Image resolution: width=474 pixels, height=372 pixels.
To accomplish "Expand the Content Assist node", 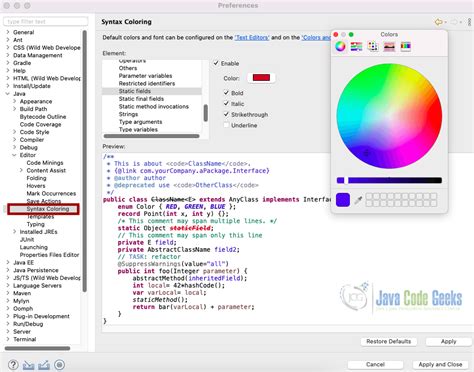I will point(21,170).
